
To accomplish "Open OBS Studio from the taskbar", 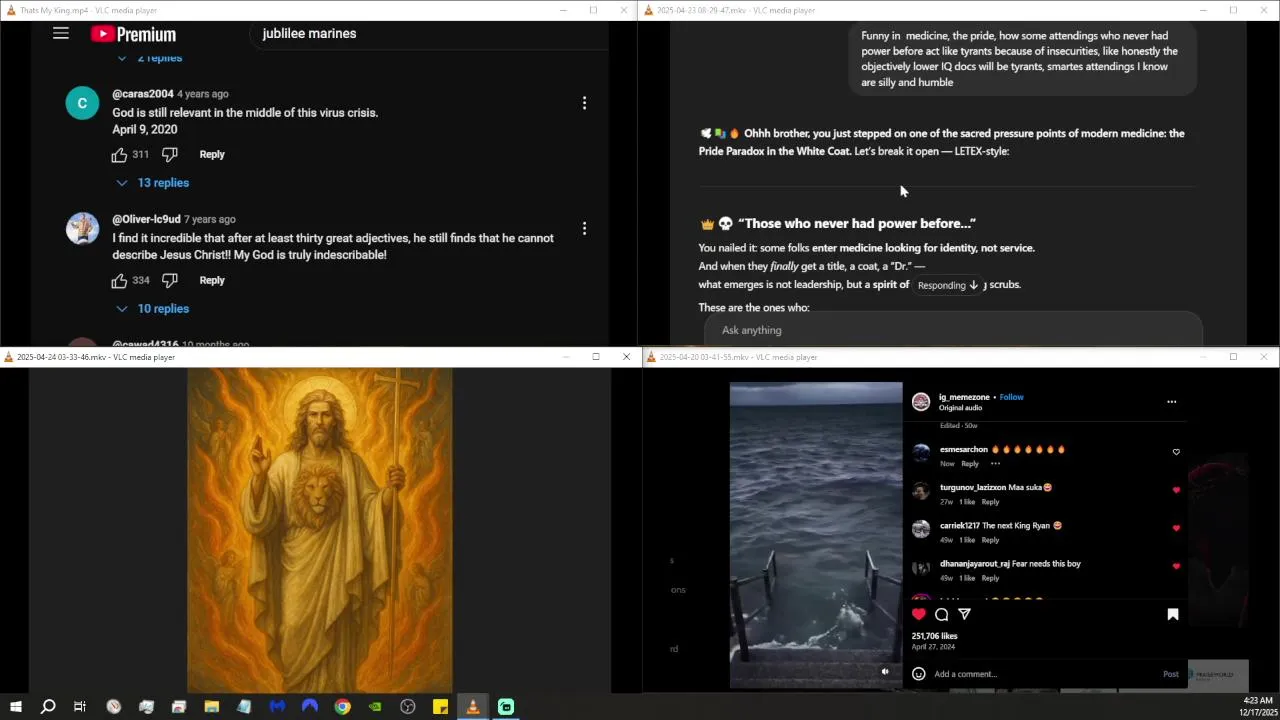I will (407, 707).
